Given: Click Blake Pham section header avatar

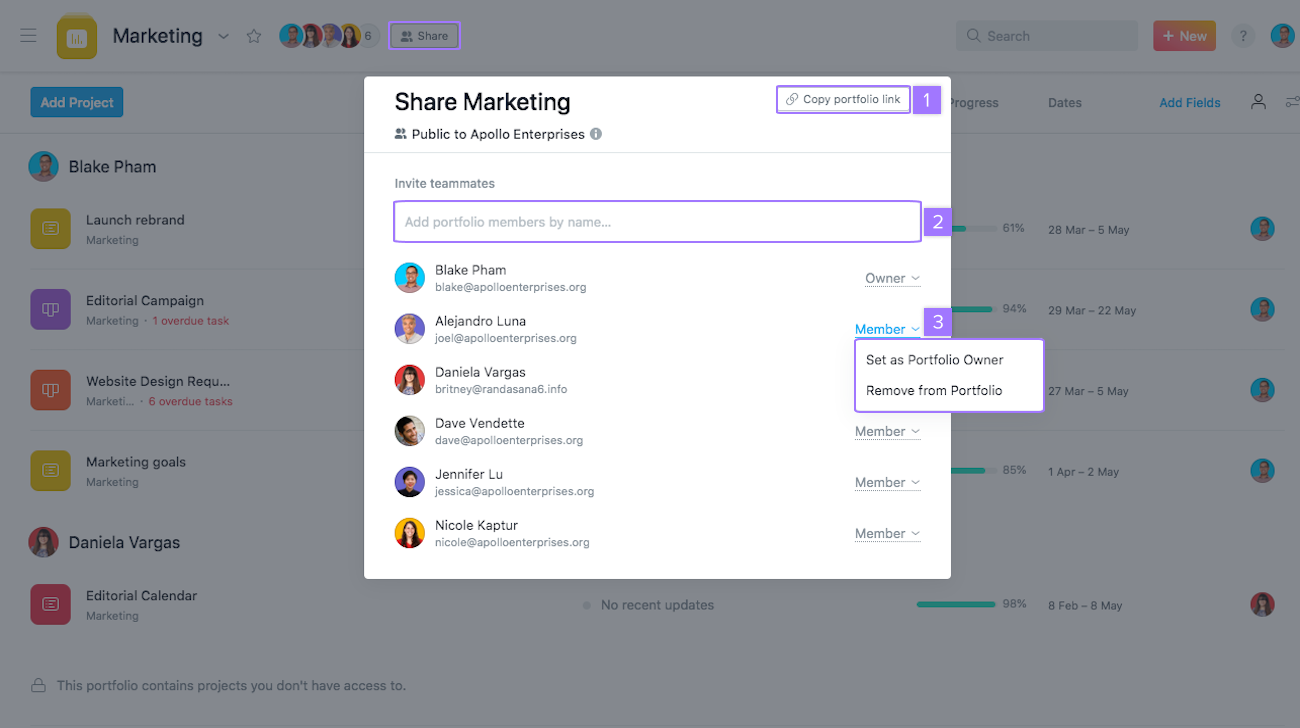Looking at the screenshot, I should point(43,166).
